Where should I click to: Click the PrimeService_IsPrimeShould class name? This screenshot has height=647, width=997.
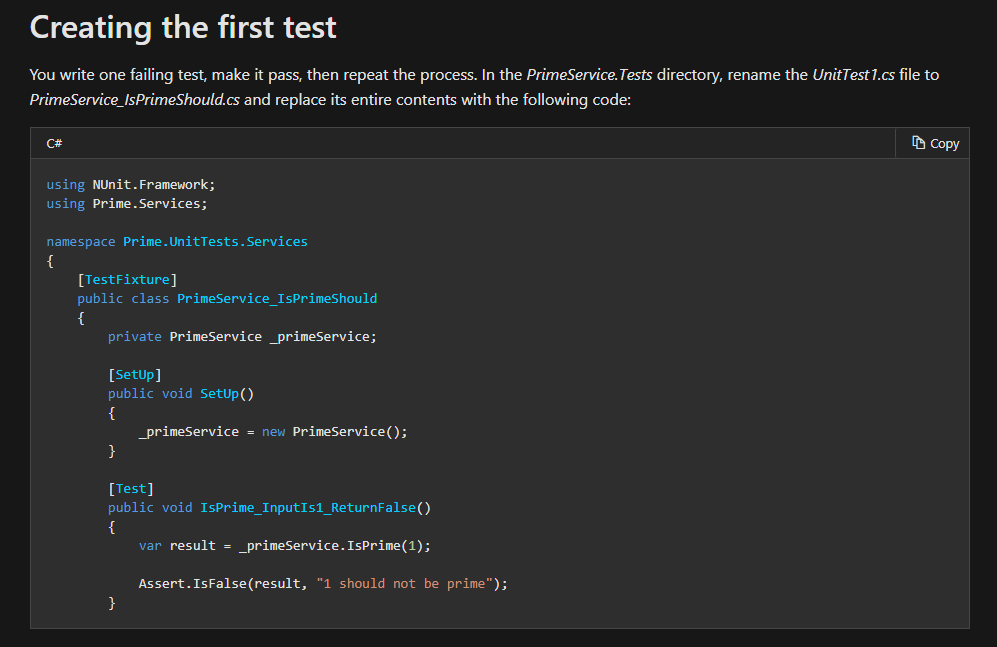click(x=277, y=298)
